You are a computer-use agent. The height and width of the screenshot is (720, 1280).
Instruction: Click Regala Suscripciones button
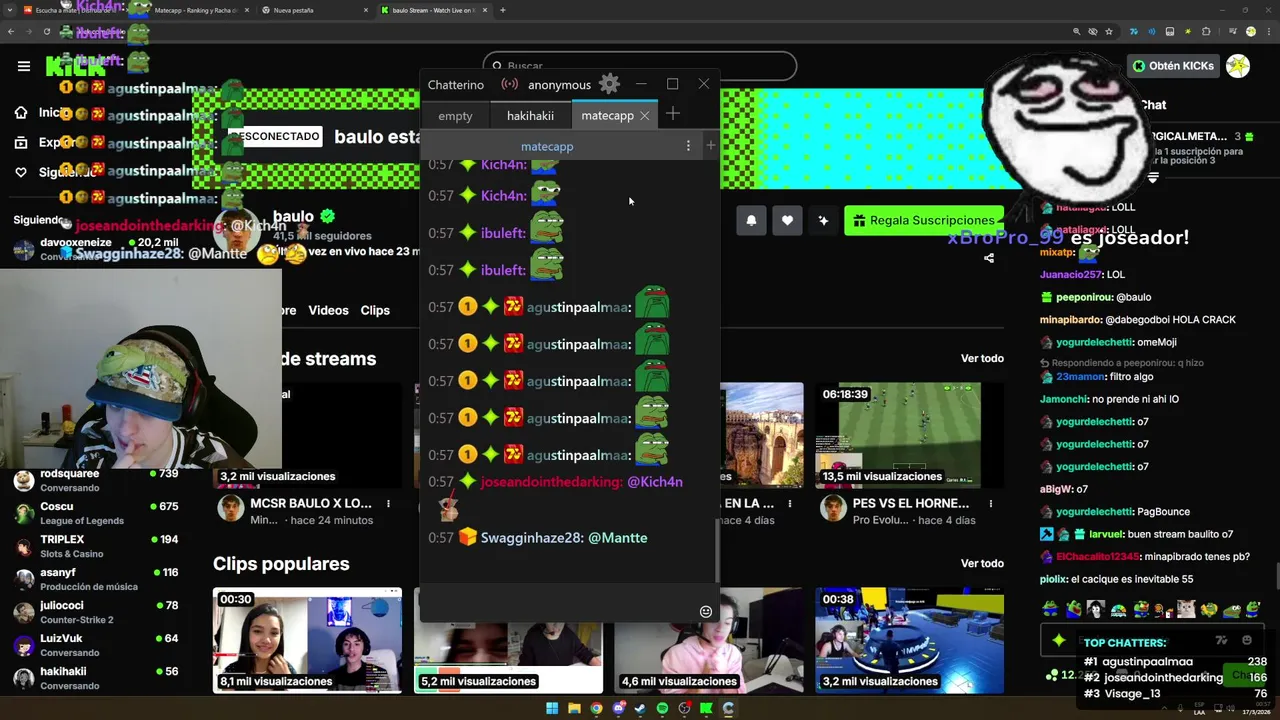pyautogui.click(x=924, y=220)
